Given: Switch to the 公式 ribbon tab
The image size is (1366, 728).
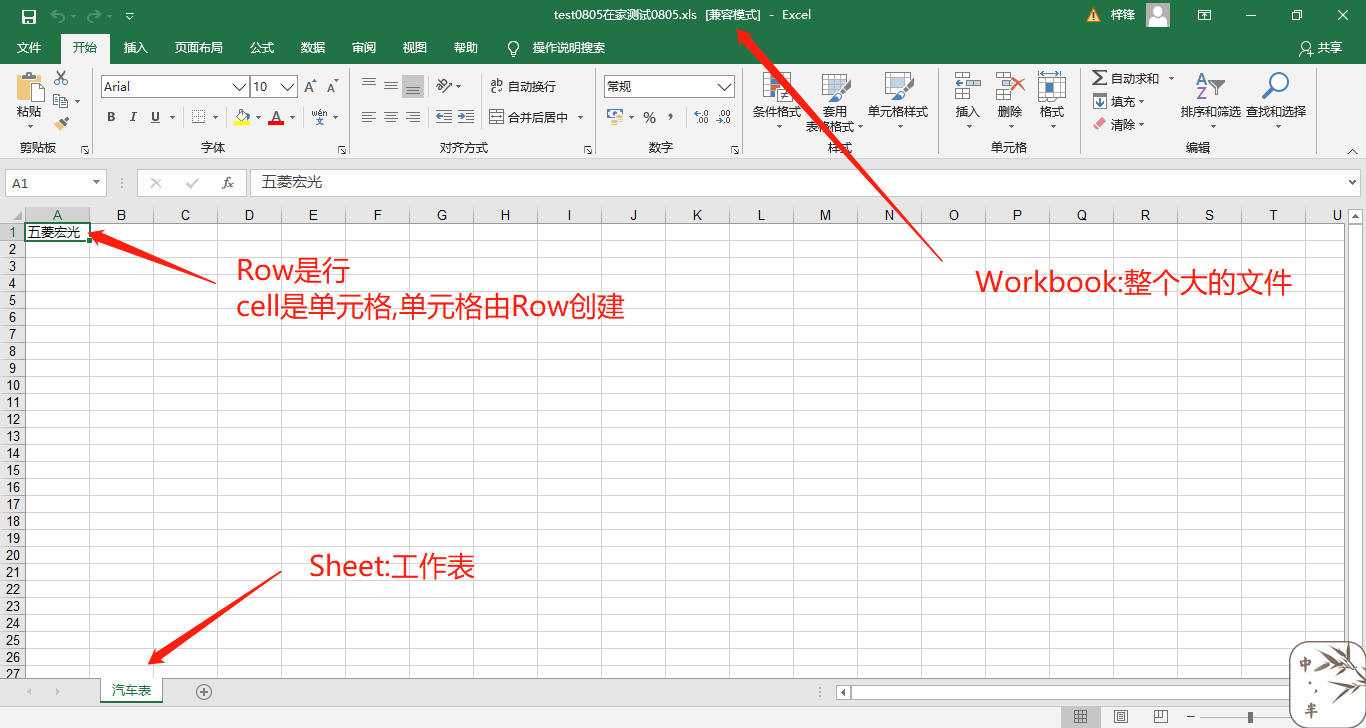Looking at the screenshot, I should (x=261, y=48).
